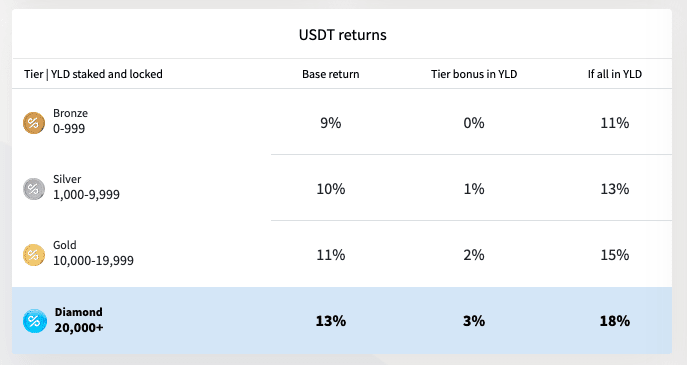This screenshot has width=687, height=365.
Task: Click Bronze tier bonus 0% value
Action: [x=474, y=123]
